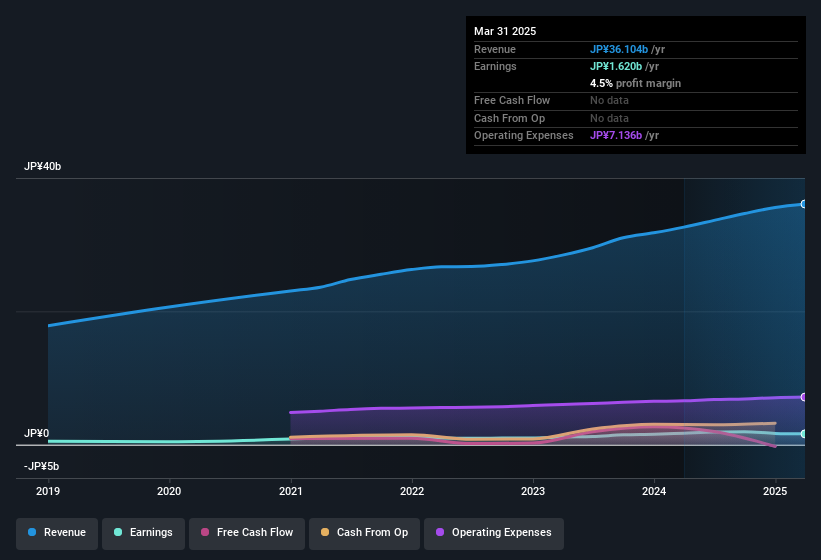Click the 2019 x-axis label
This screenshot has height=560, width=821.
48,491
